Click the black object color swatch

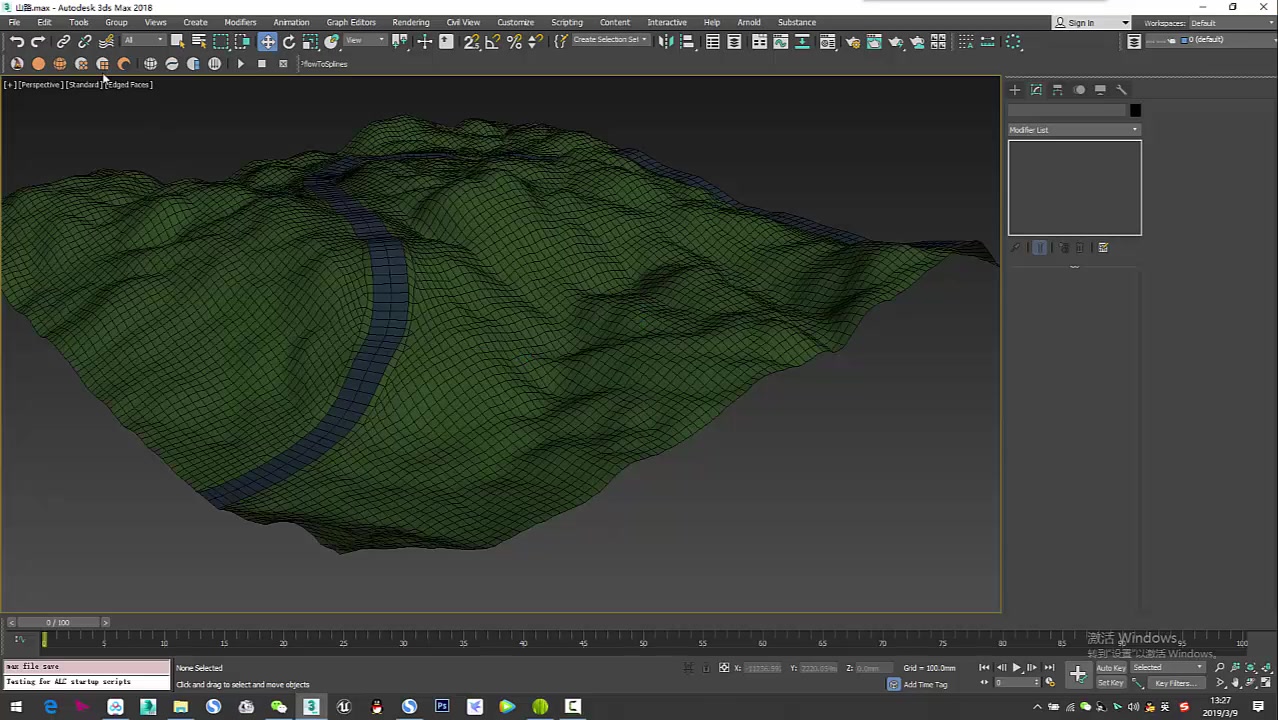point(1135,111)
